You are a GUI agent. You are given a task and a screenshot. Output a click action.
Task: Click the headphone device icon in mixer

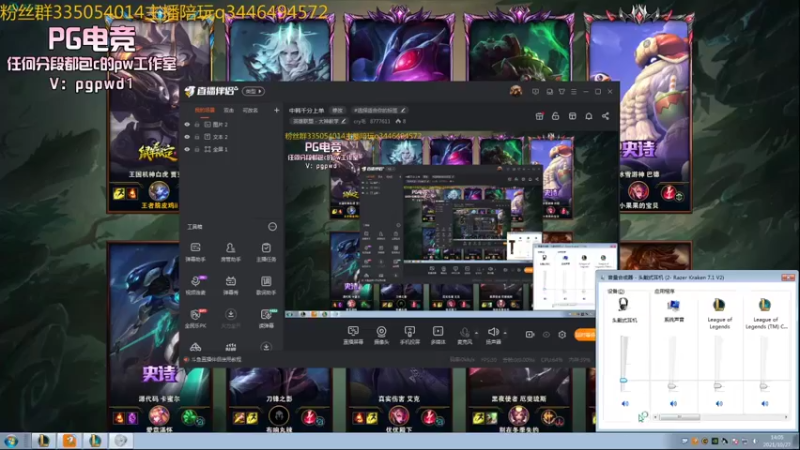coord(623,305)
